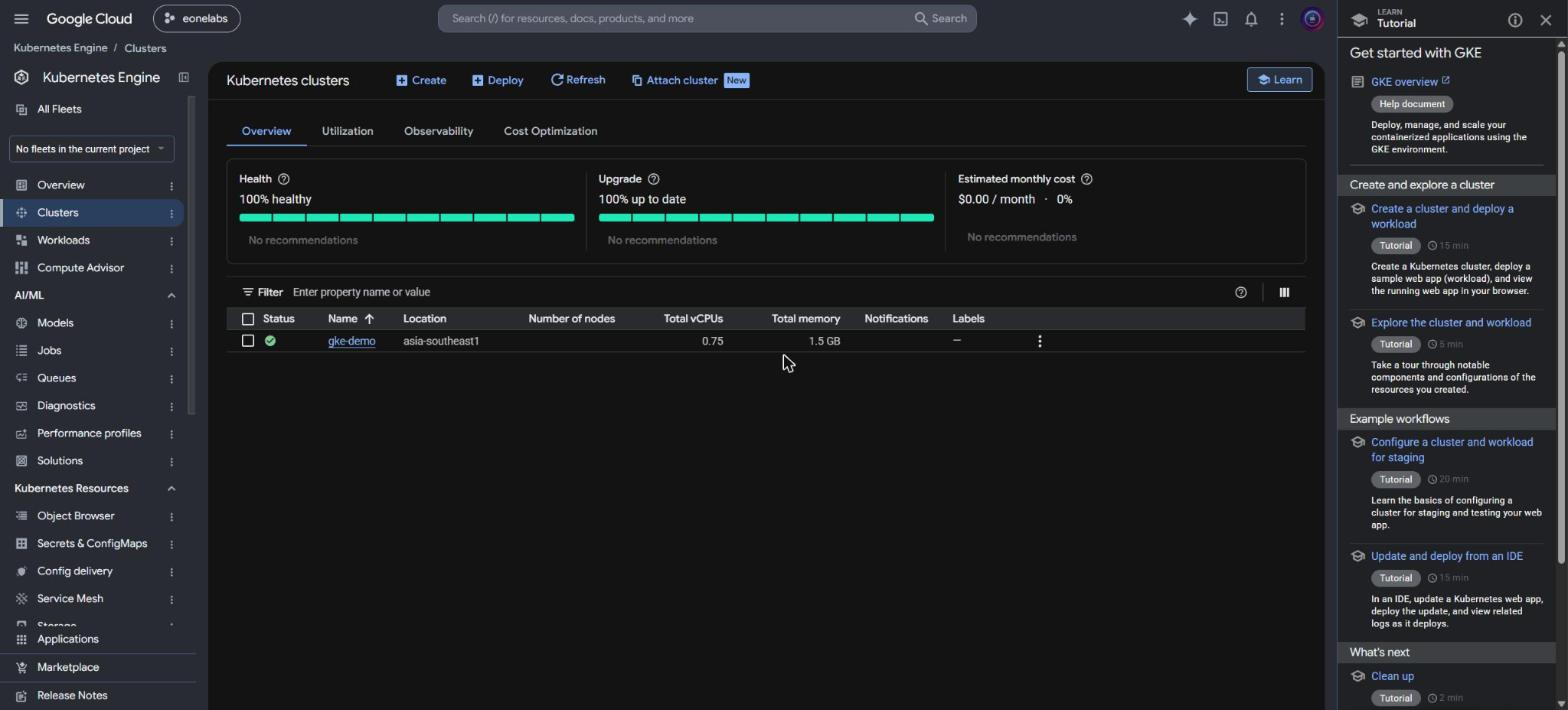The width and height of the screenshot is (1568, 710).
Task: Open Gemini AI assistant sparkle icon
Action: 1189,19
